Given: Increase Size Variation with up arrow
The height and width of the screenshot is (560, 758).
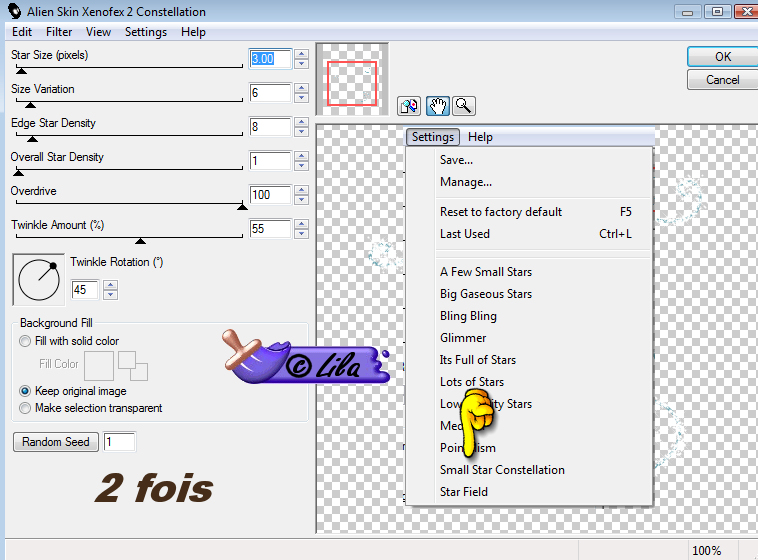Looking at the screenshot, I should pyautogui.click(x=302, y=88).
